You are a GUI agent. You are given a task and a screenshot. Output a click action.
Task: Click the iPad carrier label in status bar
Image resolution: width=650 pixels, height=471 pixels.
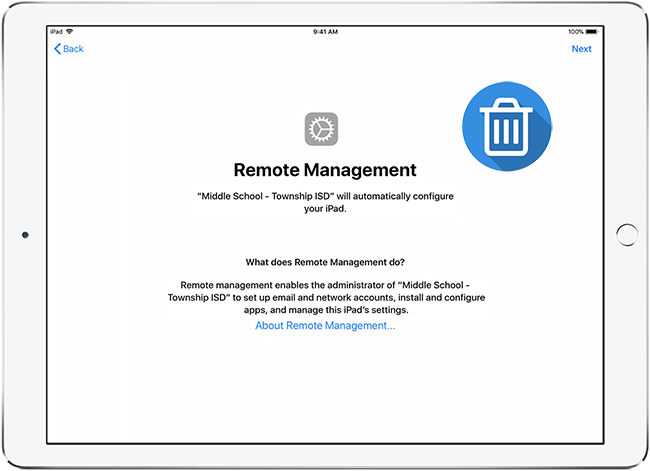(x=56, y=32)
